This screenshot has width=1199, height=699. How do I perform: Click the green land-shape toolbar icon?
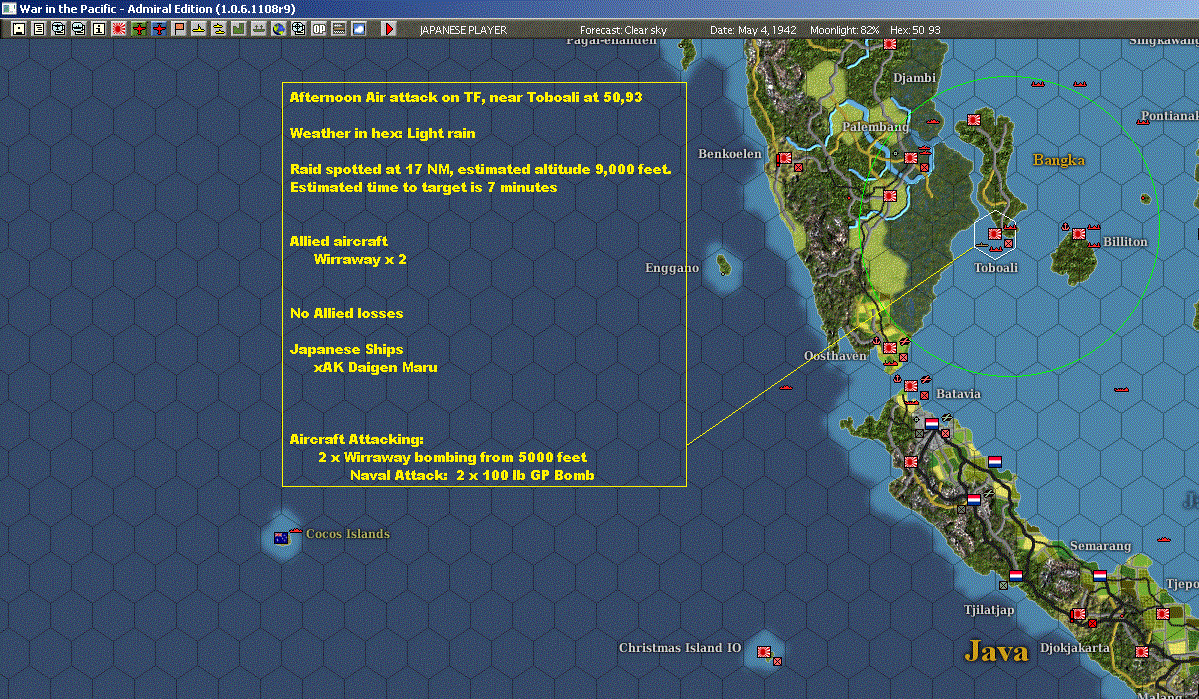(x=239, y=29)
